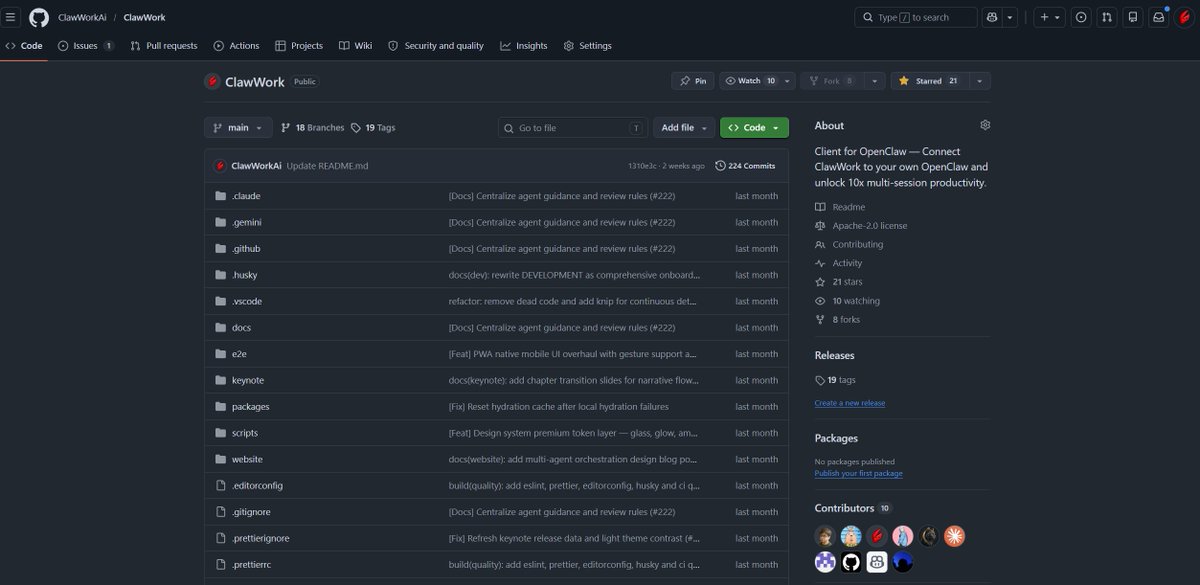Open global Pull requests icon in header
The width and height of the screenshot is (1200, 585).
(x=1107, y=17)
